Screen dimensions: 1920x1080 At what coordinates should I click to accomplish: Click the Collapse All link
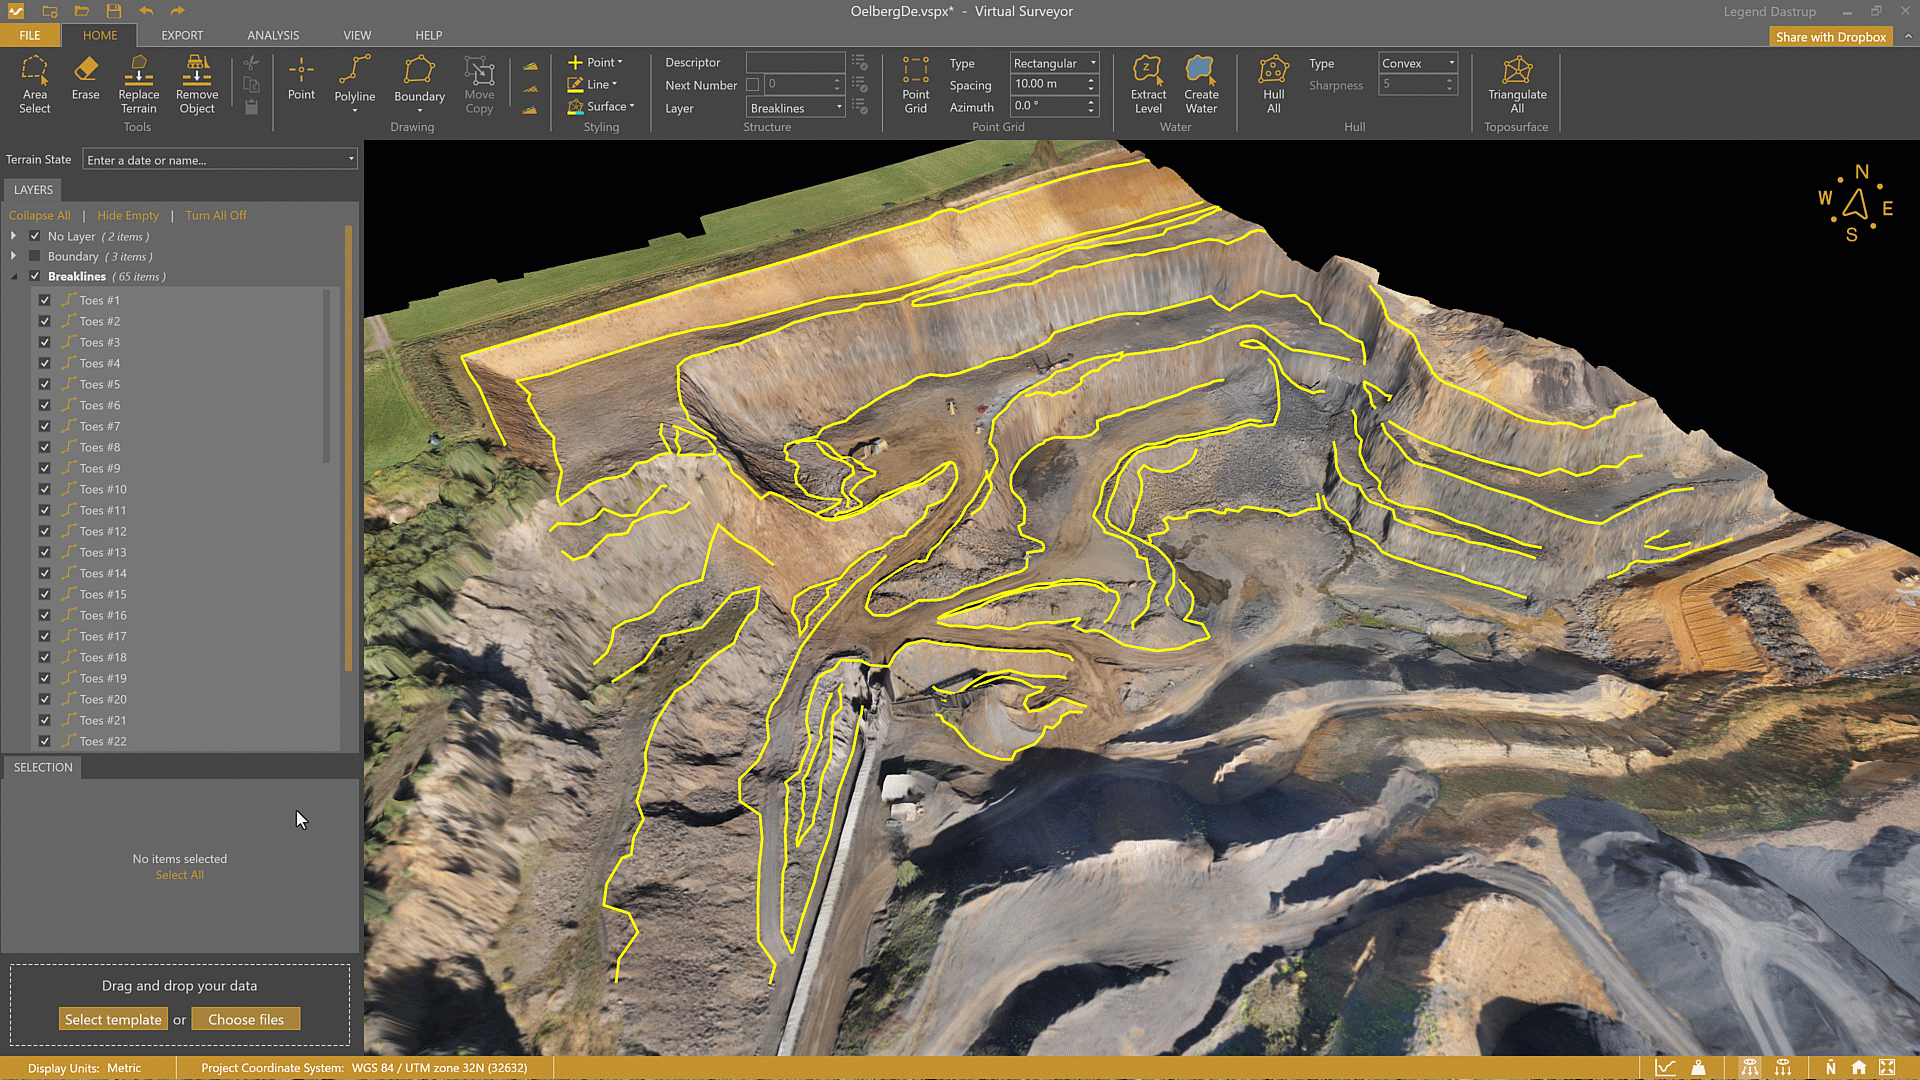39,215
